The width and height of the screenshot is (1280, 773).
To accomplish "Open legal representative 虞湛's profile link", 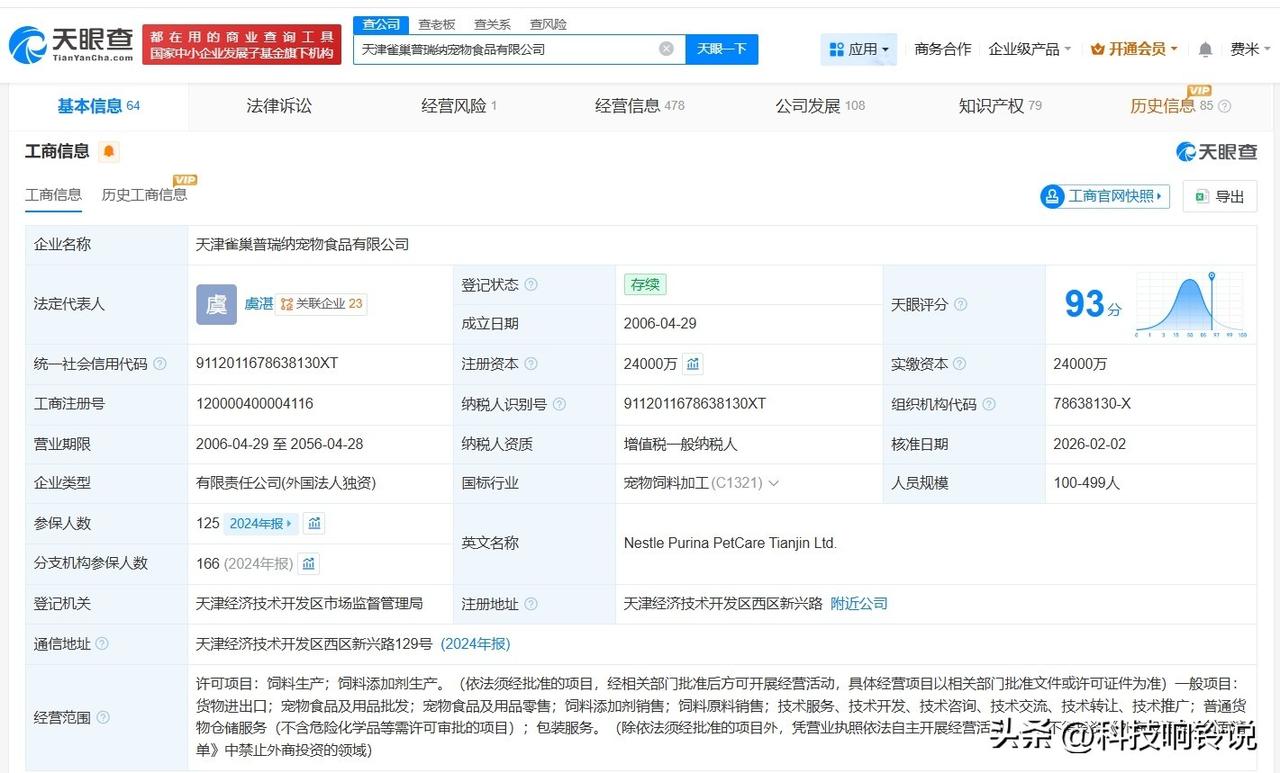I will click(259, 304).
